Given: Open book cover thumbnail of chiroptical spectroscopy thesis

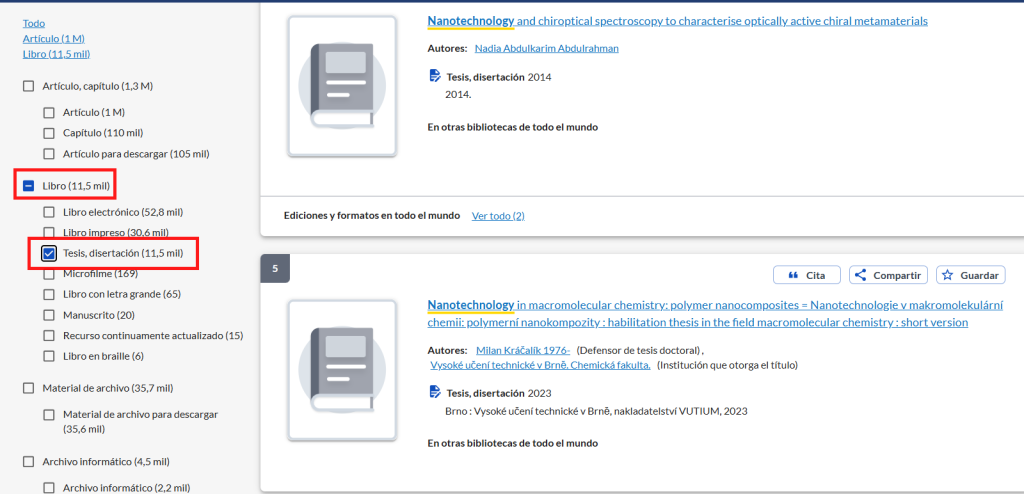Looking at the screenshot, I should coord(342,86).
